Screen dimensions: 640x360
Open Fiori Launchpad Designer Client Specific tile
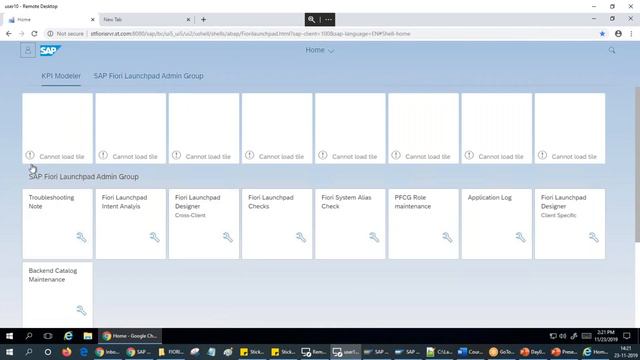(x=570, y=224)
